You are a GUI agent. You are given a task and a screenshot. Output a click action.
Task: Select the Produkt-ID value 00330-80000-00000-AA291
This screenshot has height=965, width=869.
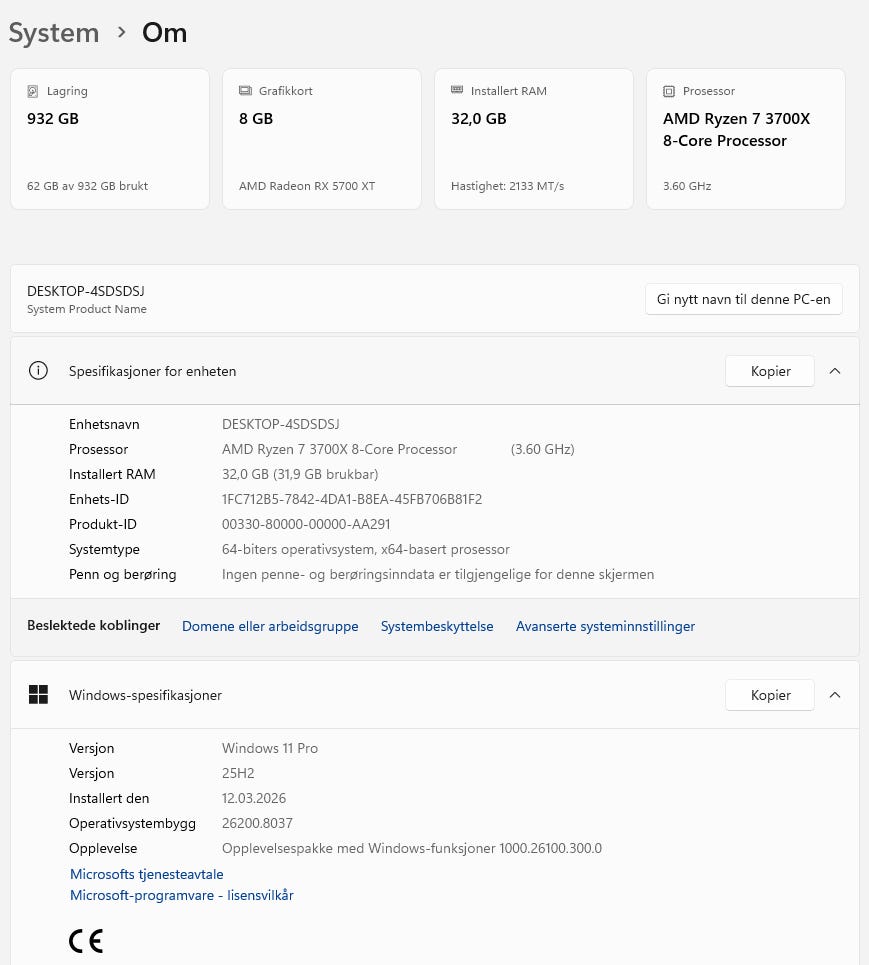[x=306, y=524]
